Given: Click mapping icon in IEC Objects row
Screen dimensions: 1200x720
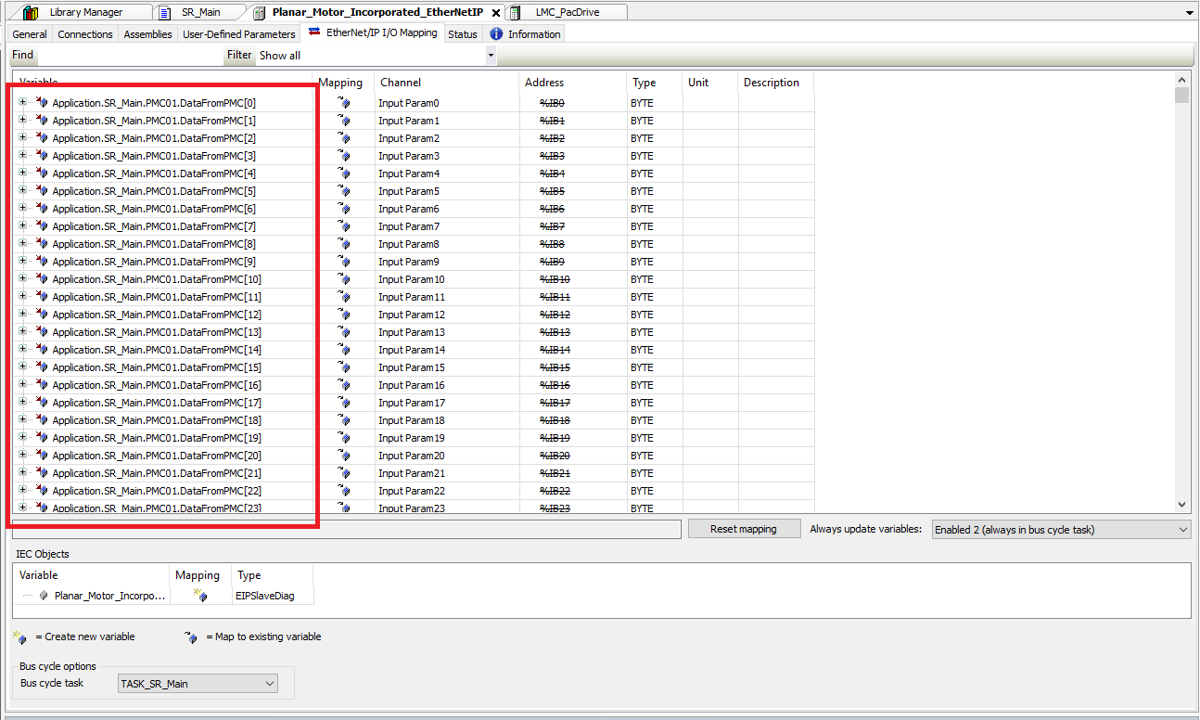Looking at the screenshot, I should point(200,596).
